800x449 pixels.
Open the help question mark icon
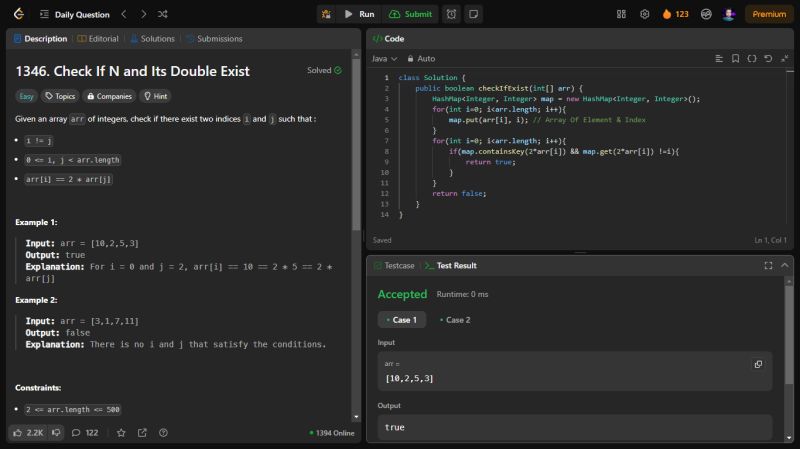click(x=163, y=433)
